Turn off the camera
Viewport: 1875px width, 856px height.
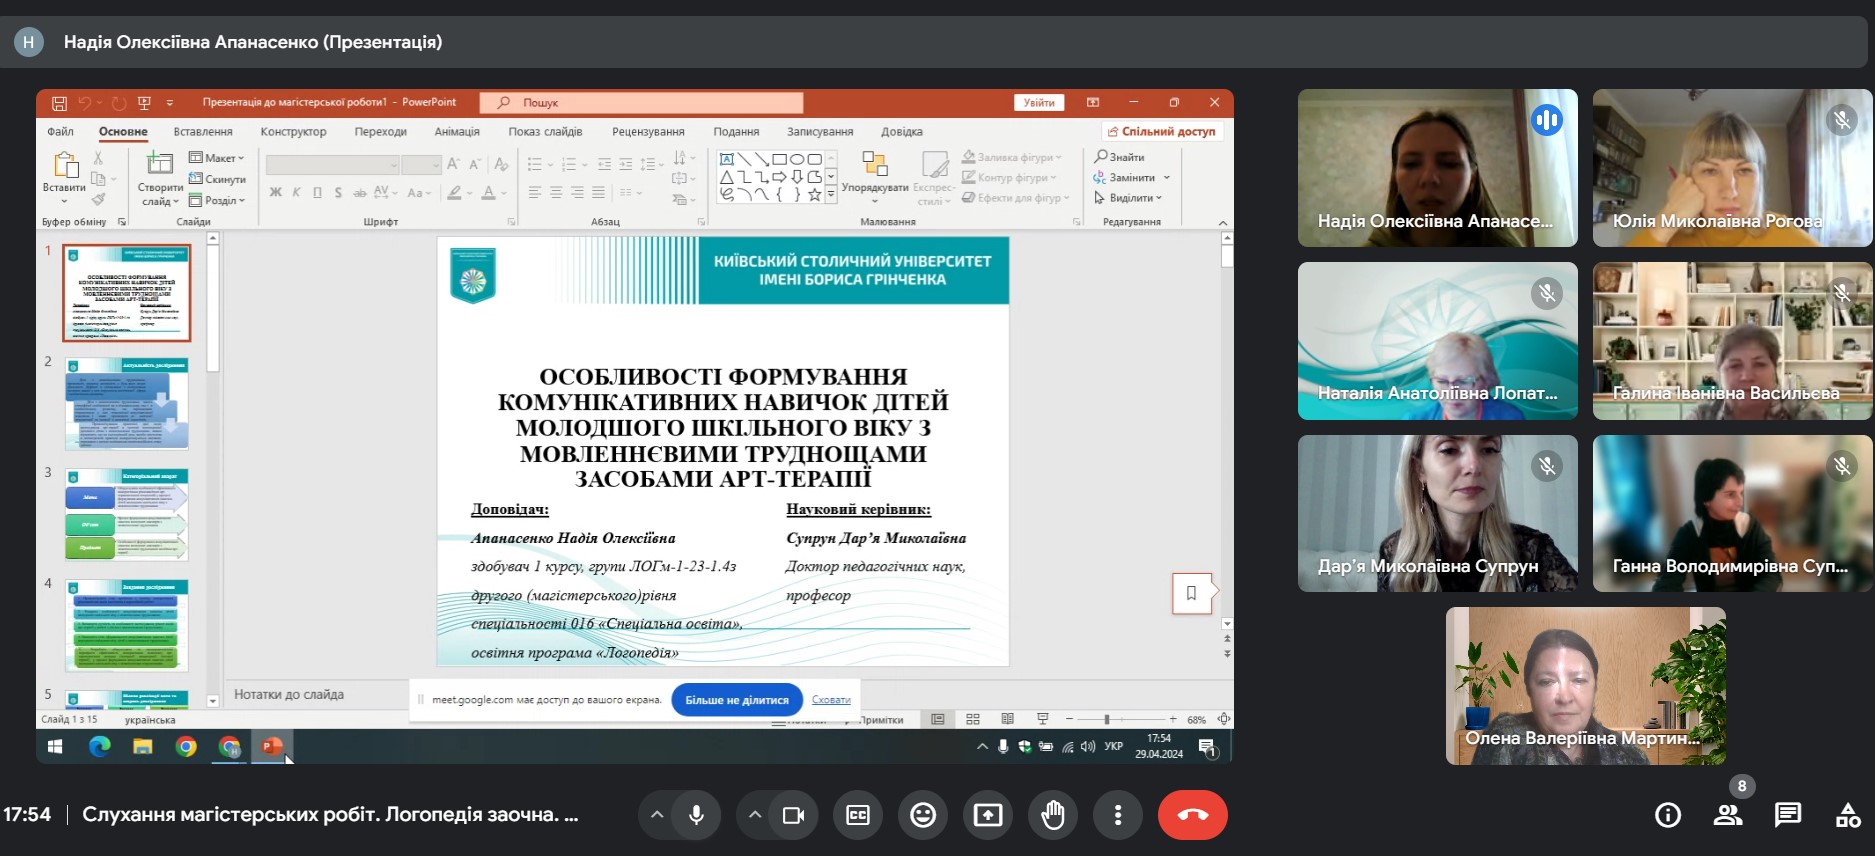tap(793, 815)
